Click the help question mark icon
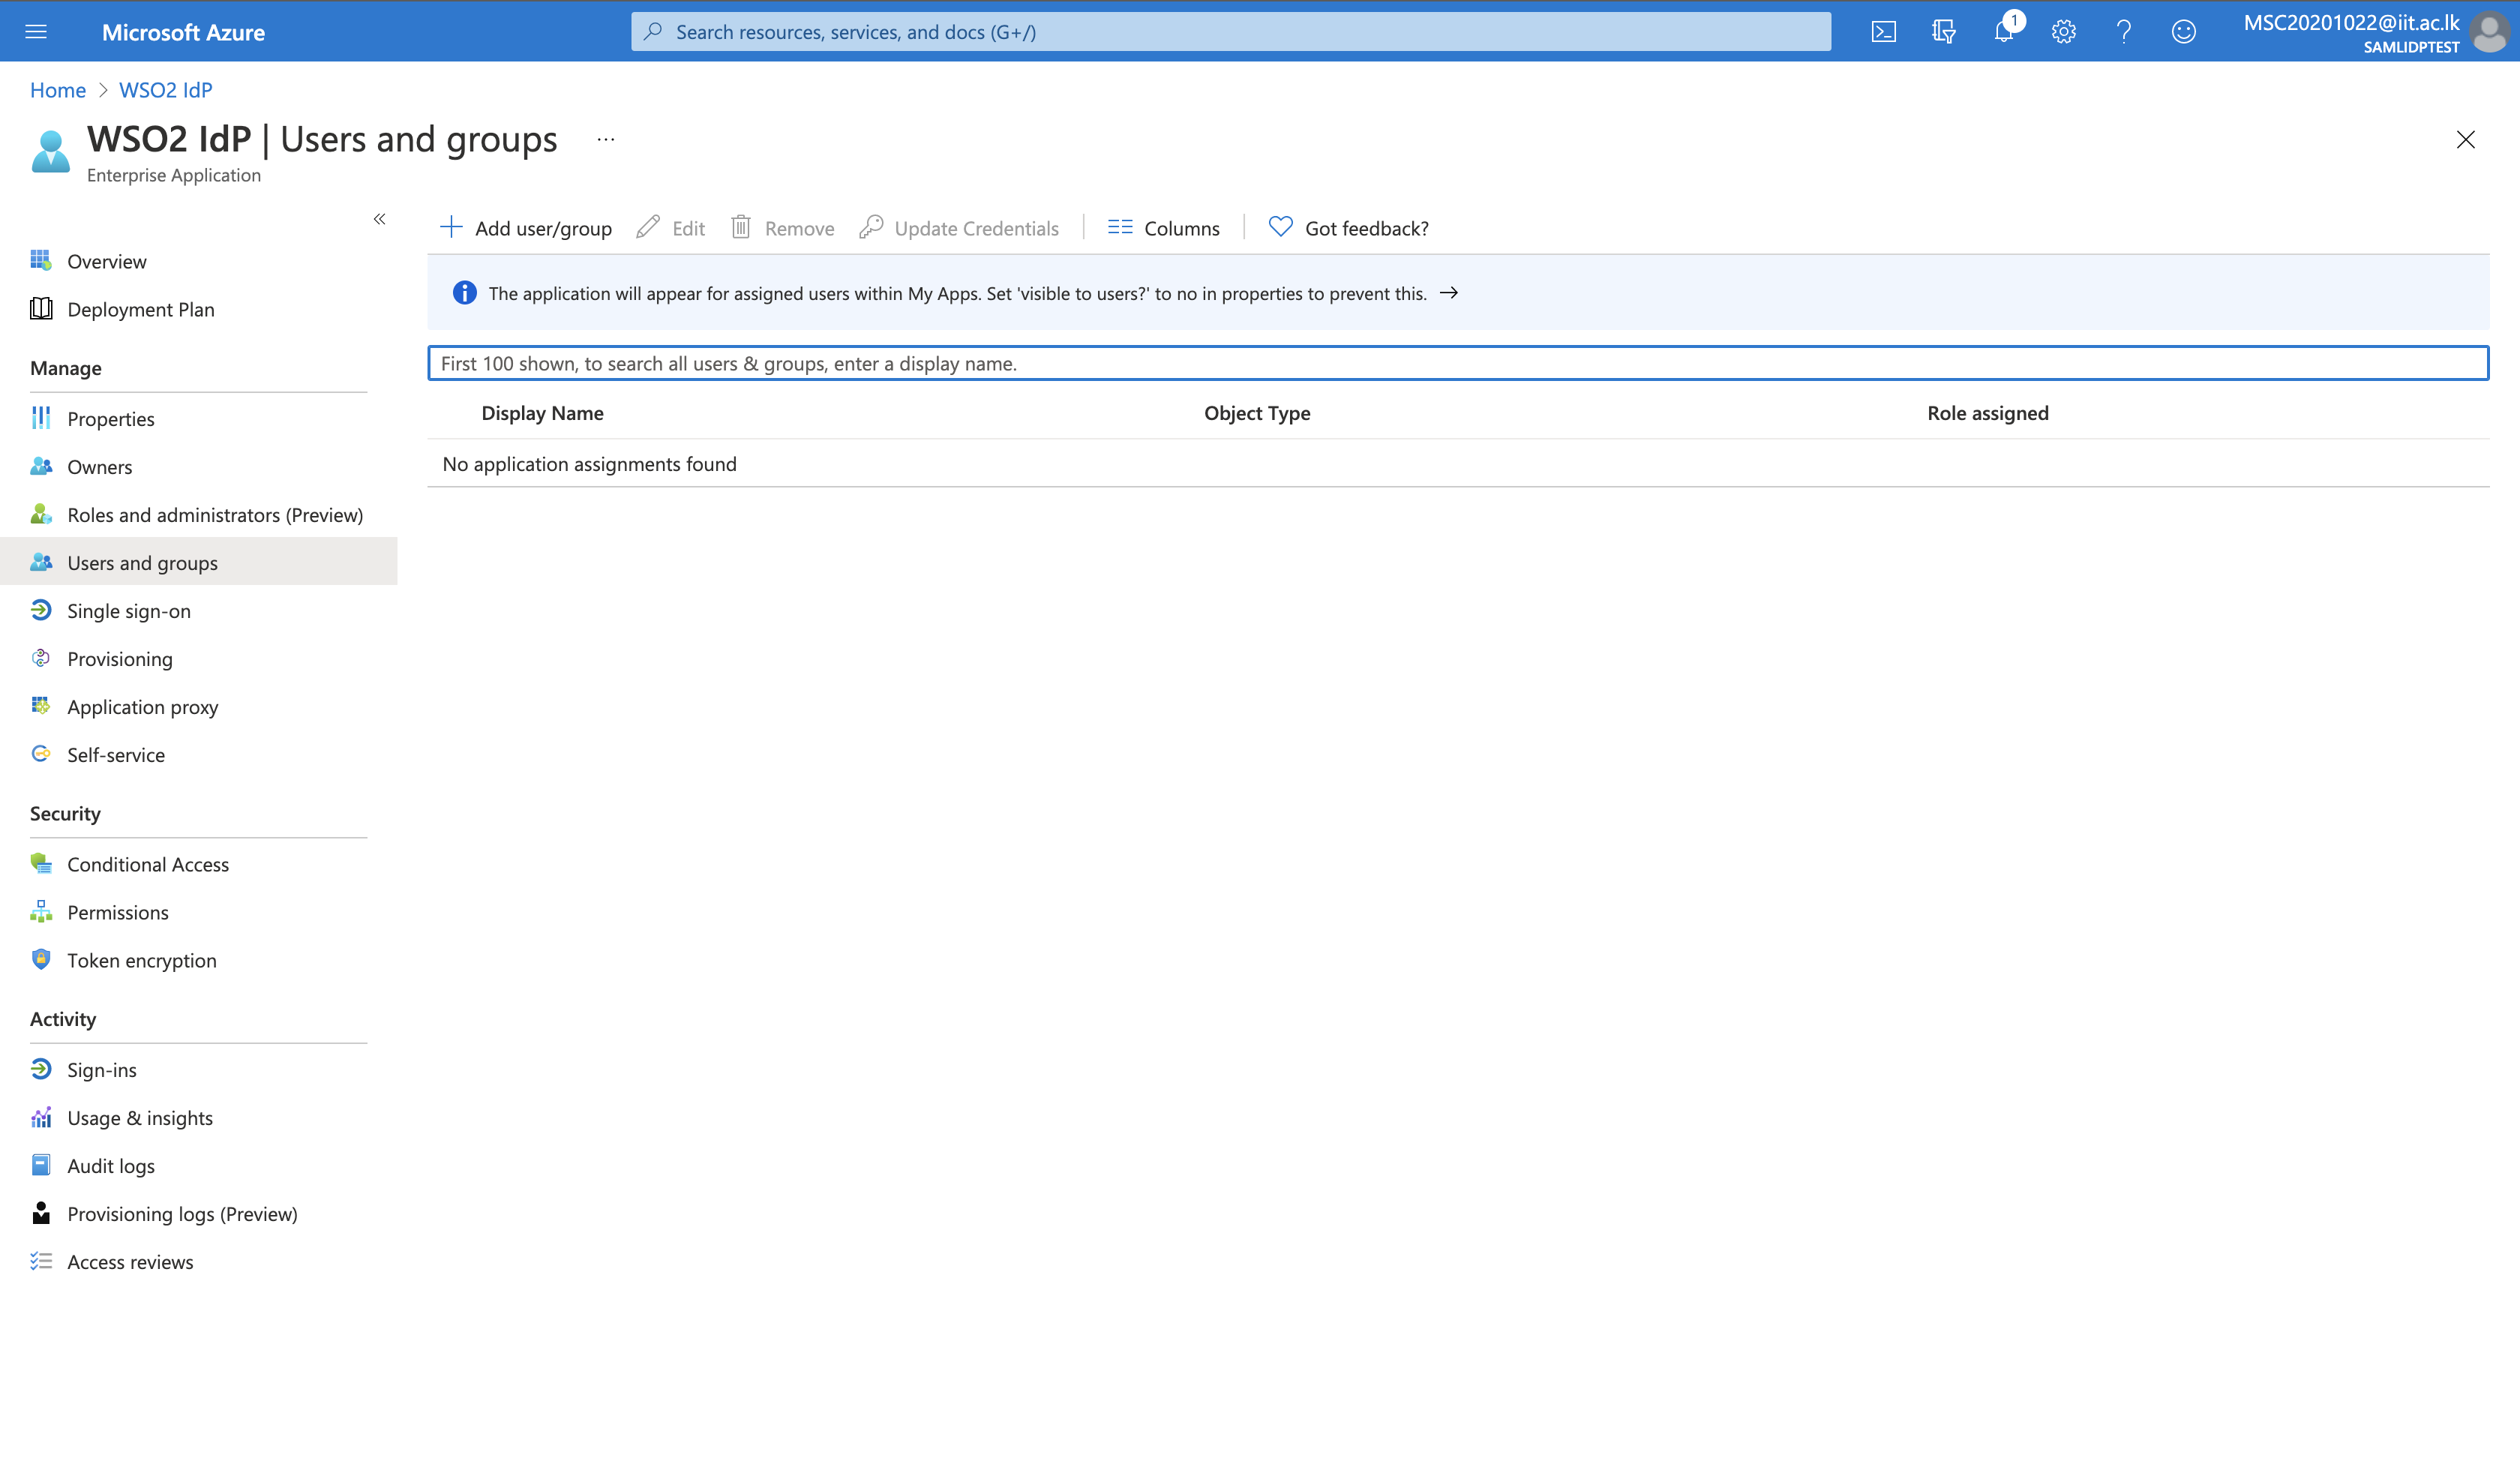2520x1458 pixels. (2123, 32)
